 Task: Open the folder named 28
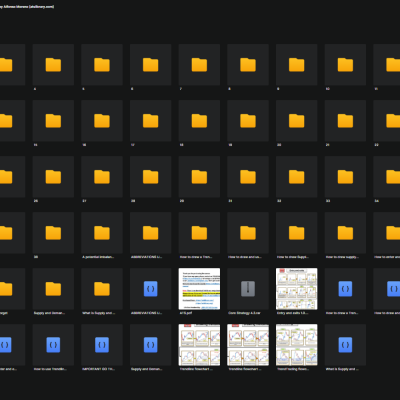151,177
